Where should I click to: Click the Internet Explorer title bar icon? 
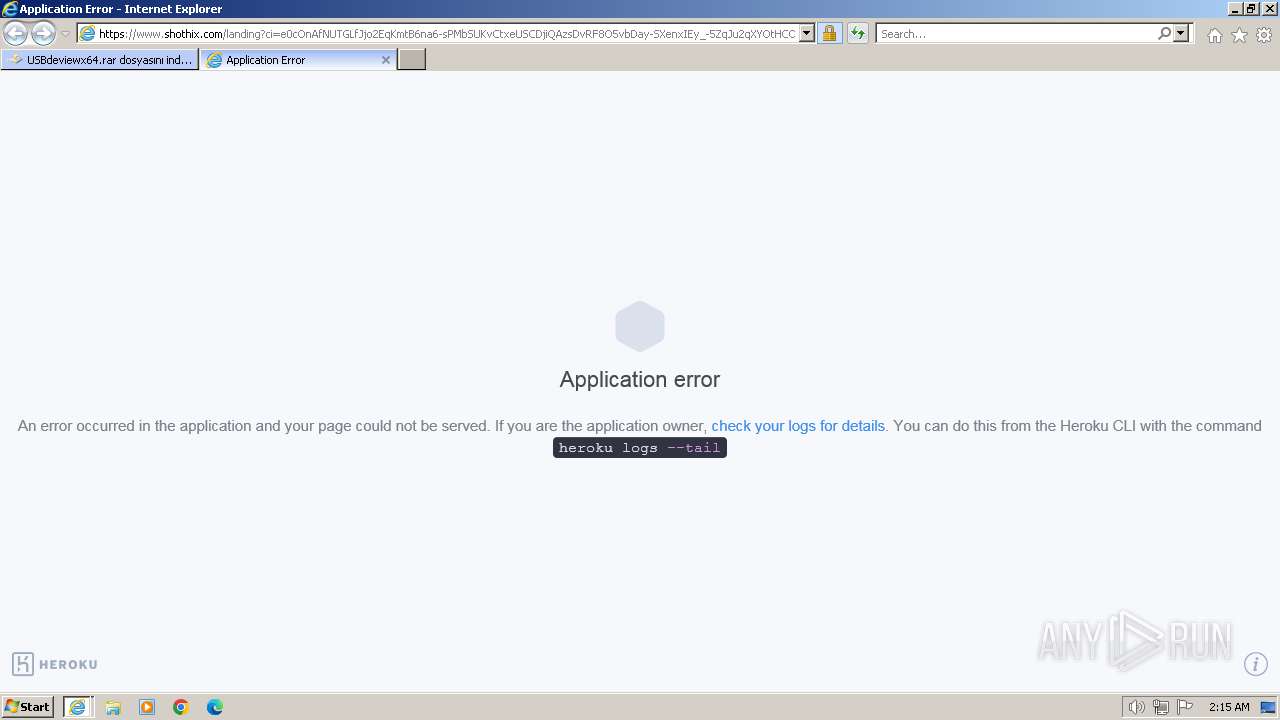tap(10, 9)
